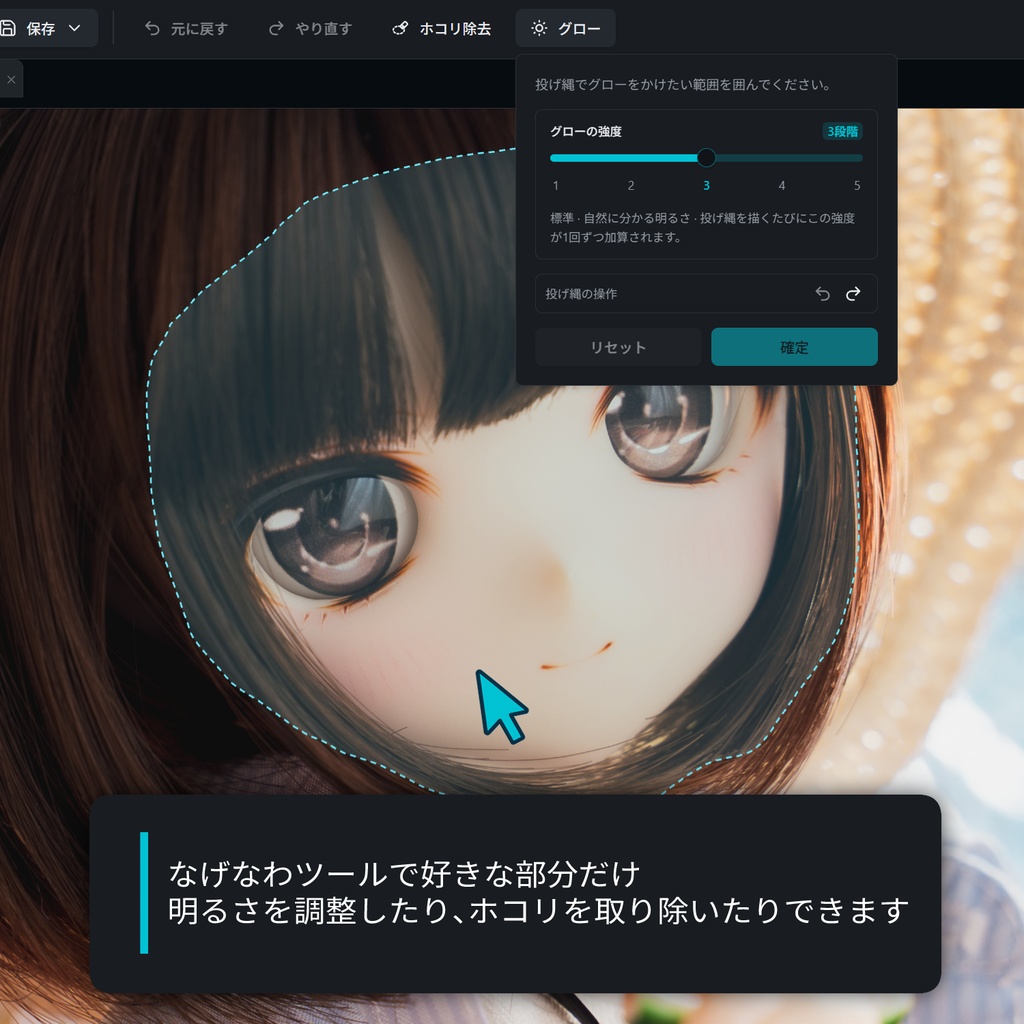Click やり直す redo in the toolbar

pyautogui.click(x=311, y=29)
